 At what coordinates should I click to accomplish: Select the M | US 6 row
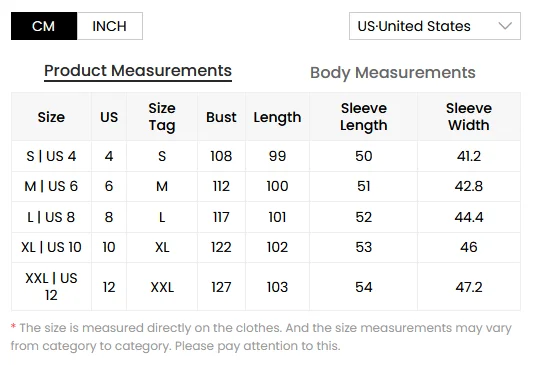click(266, 186)
